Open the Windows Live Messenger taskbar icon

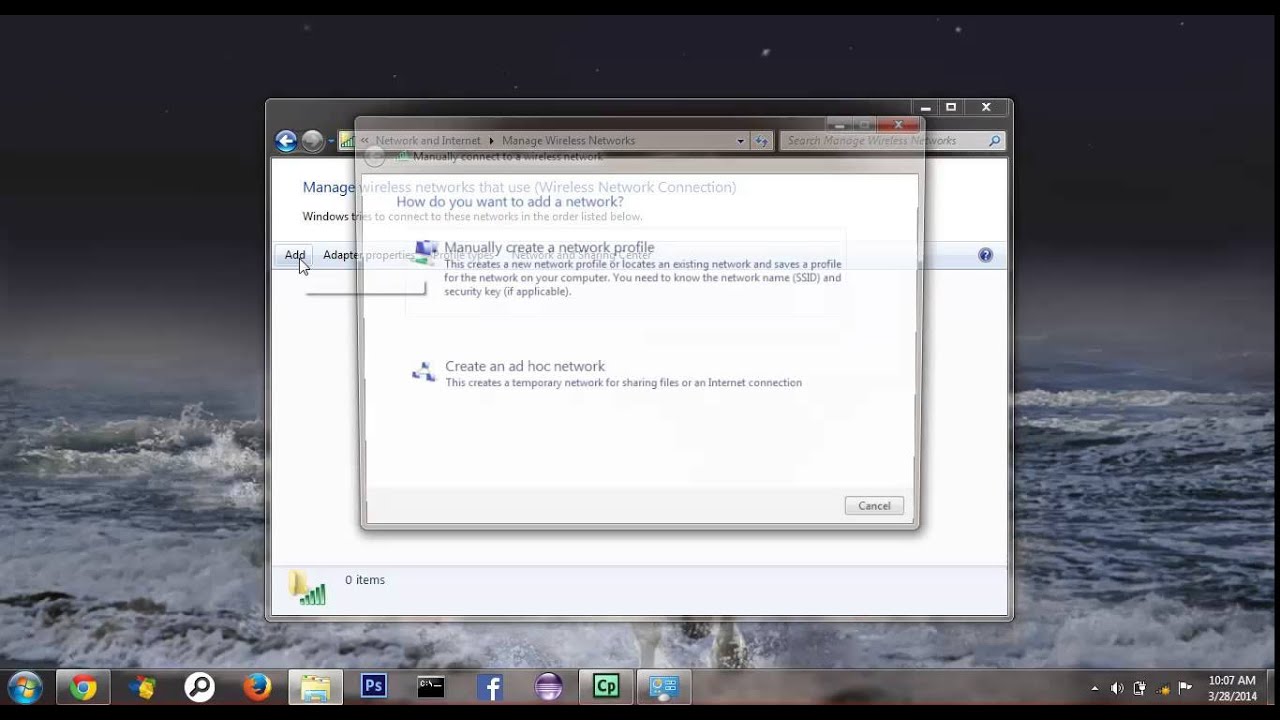(141, 687)
